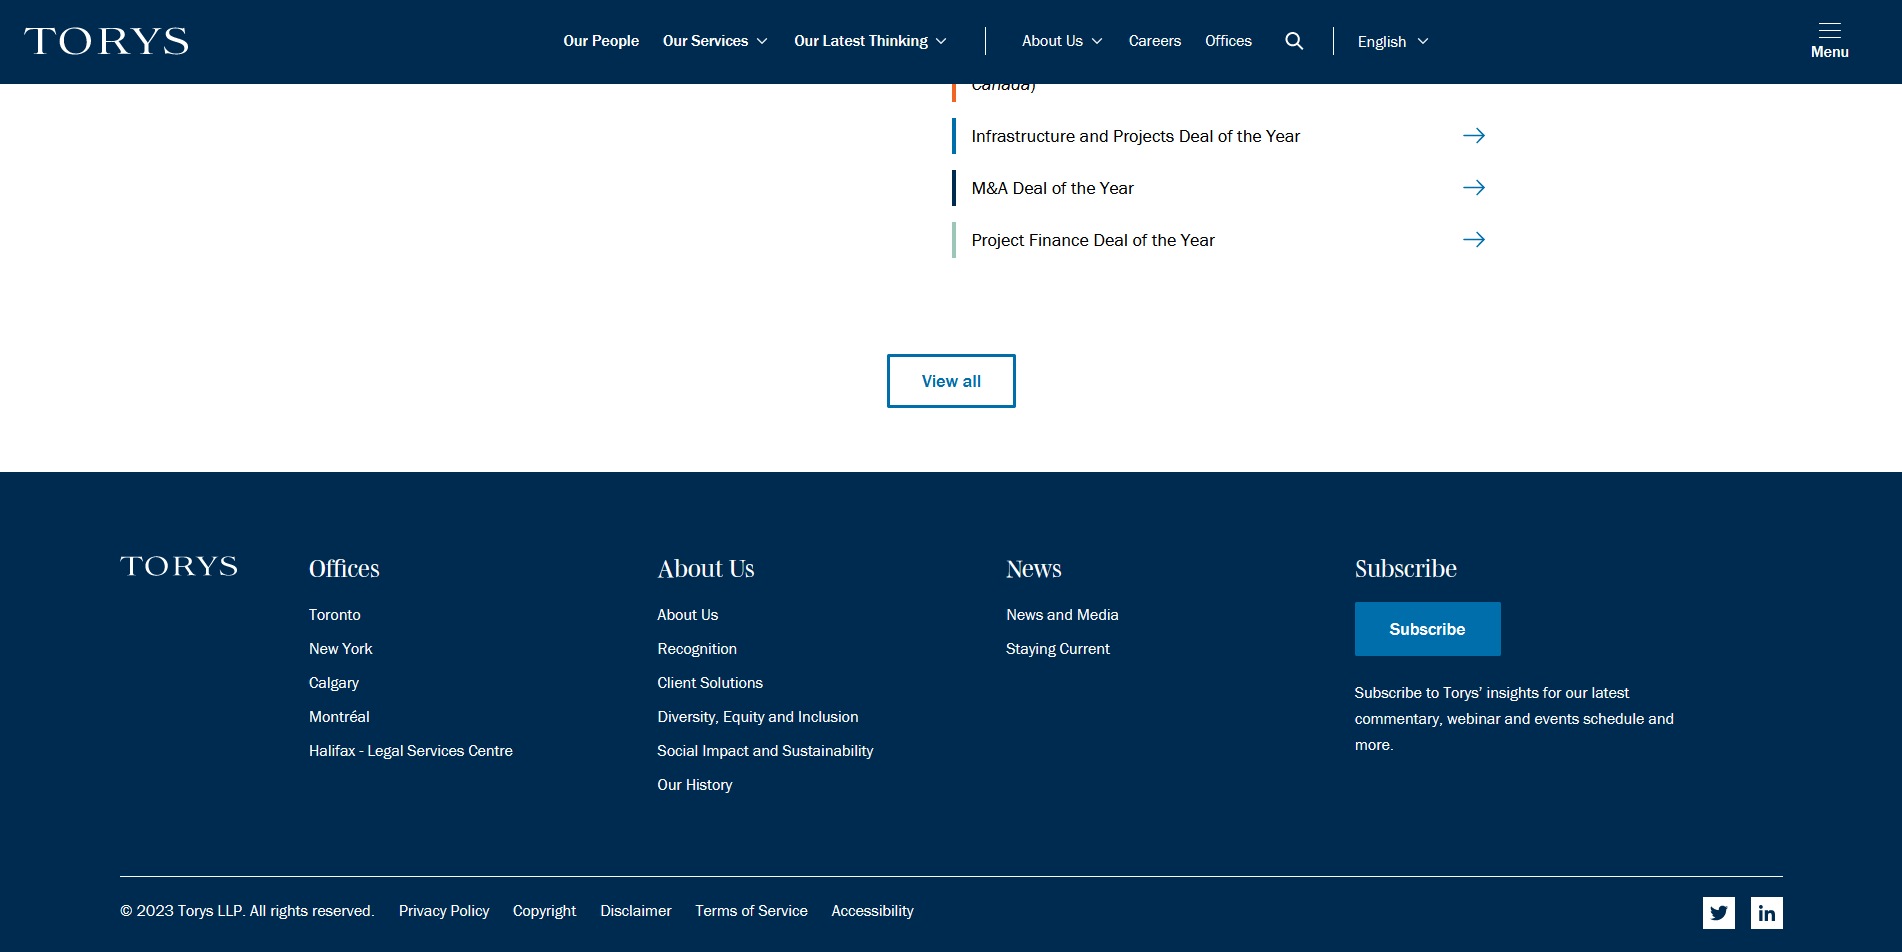Image resolution: width=1902 pixels, height=952 pixels.
Task: Open the New York office link
Action: [x=341, y=649]
